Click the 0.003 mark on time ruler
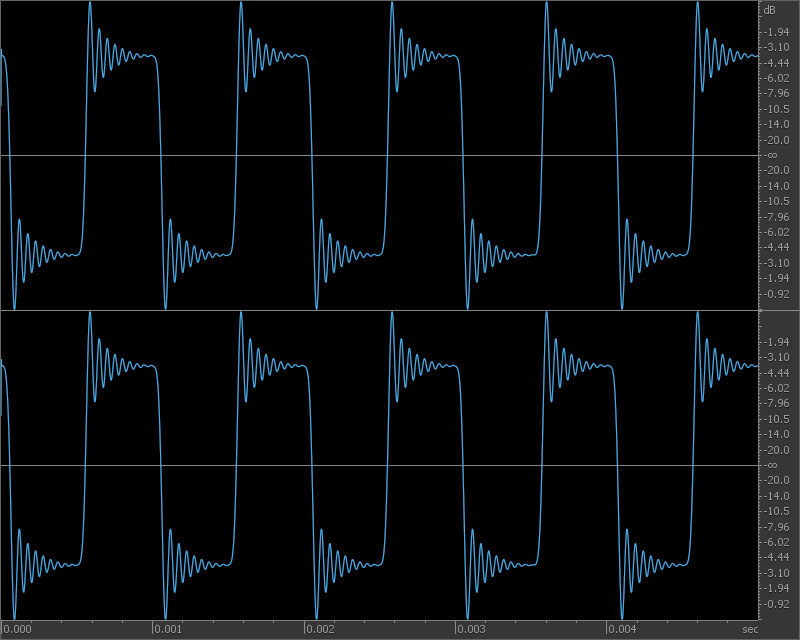The image size is (800, 640). click(470, 629)
